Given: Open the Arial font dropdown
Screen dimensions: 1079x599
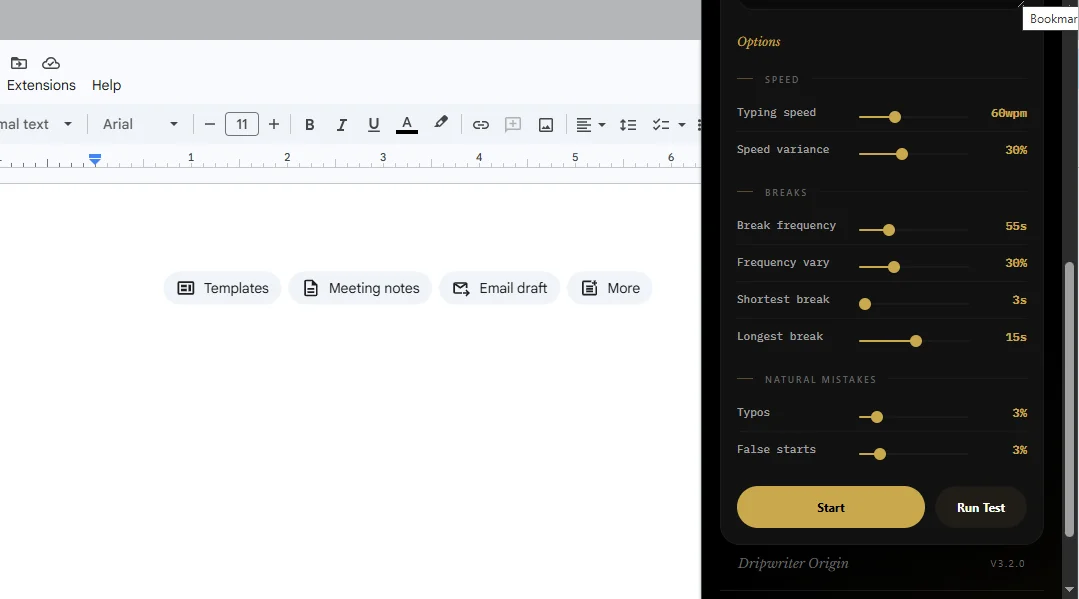Looking at the screenshot, I should pos(140,125).
